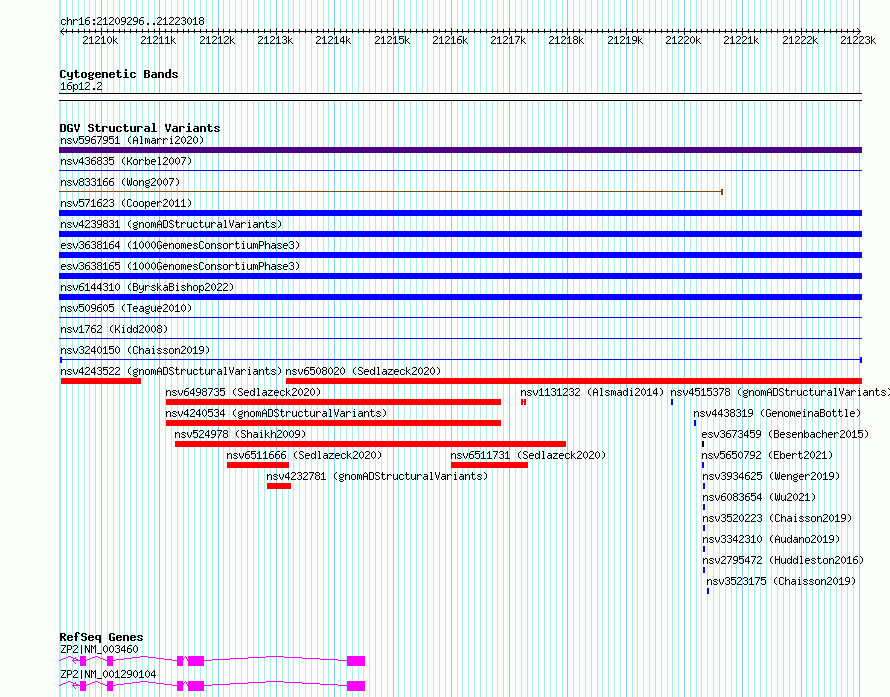Select nsv4240534 gnomAD variant label
This screenshot has height=697, width=890.
276,413
